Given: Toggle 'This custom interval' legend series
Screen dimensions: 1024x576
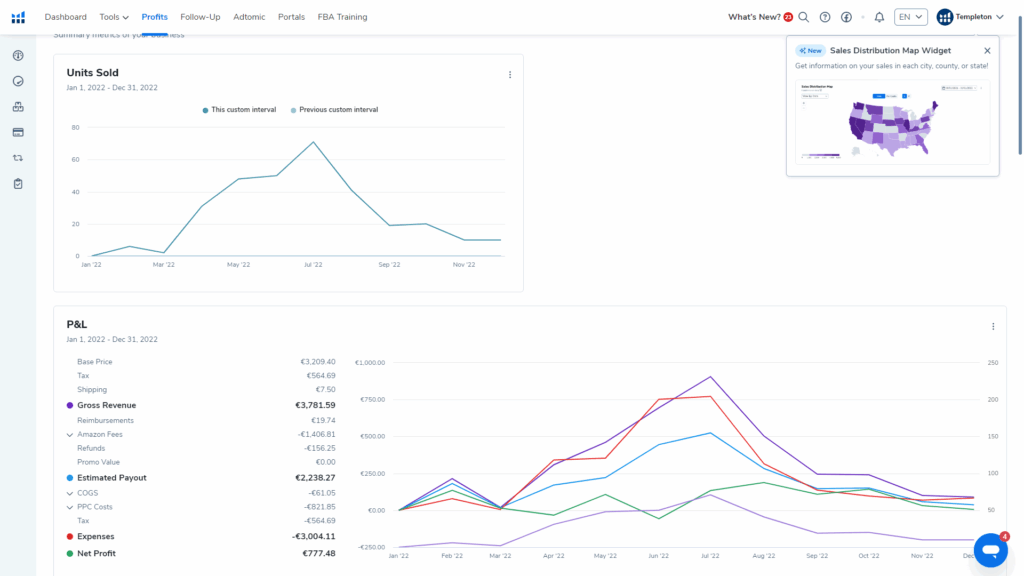Looking at the screenshot, I should click(244, 110).
